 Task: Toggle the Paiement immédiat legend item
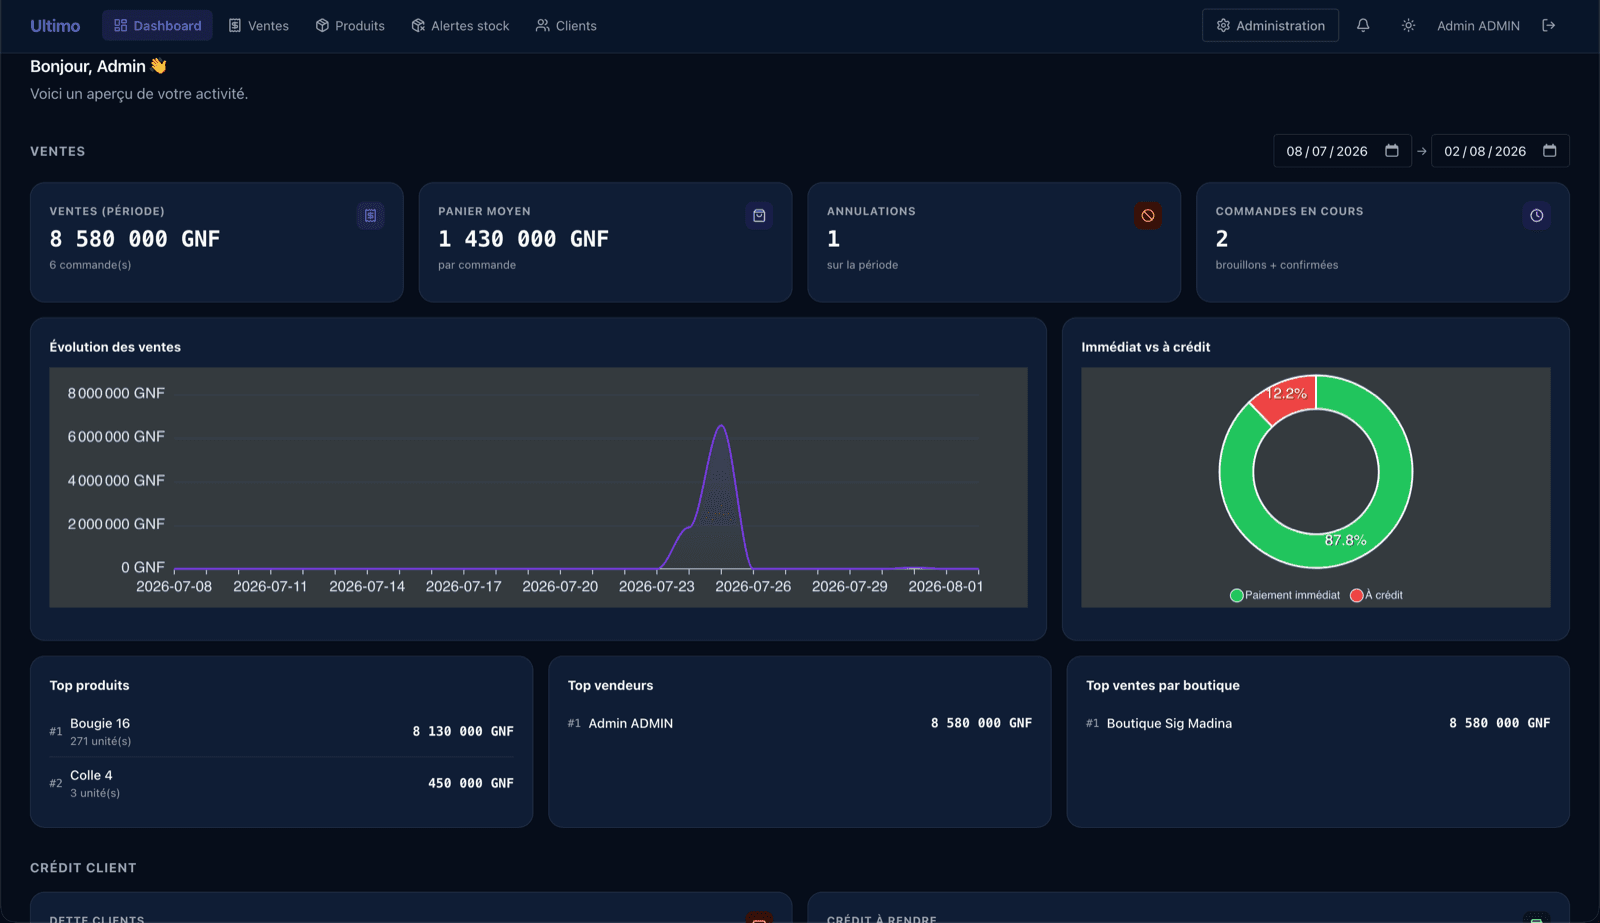click(1285, 595)
